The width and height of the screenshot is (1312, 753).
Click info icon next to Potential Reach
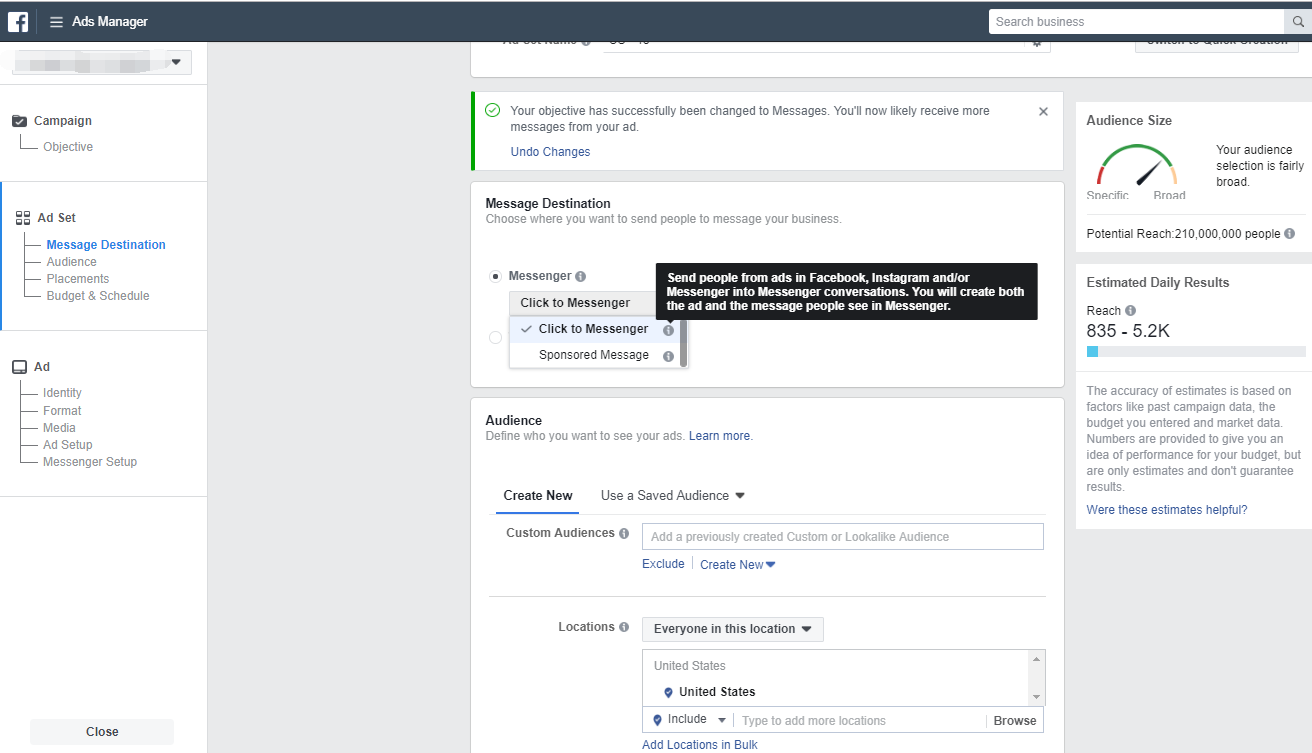(x=1289, y=234)
